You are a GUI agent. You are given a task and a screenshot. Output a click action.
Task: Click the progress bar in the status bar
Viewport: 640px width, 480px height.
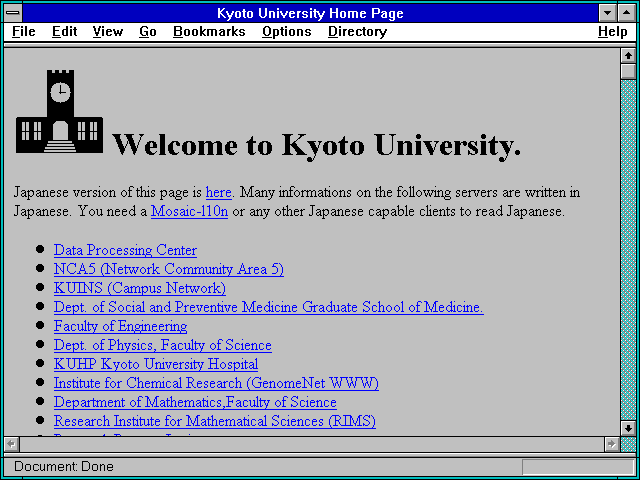coord(578,467)
